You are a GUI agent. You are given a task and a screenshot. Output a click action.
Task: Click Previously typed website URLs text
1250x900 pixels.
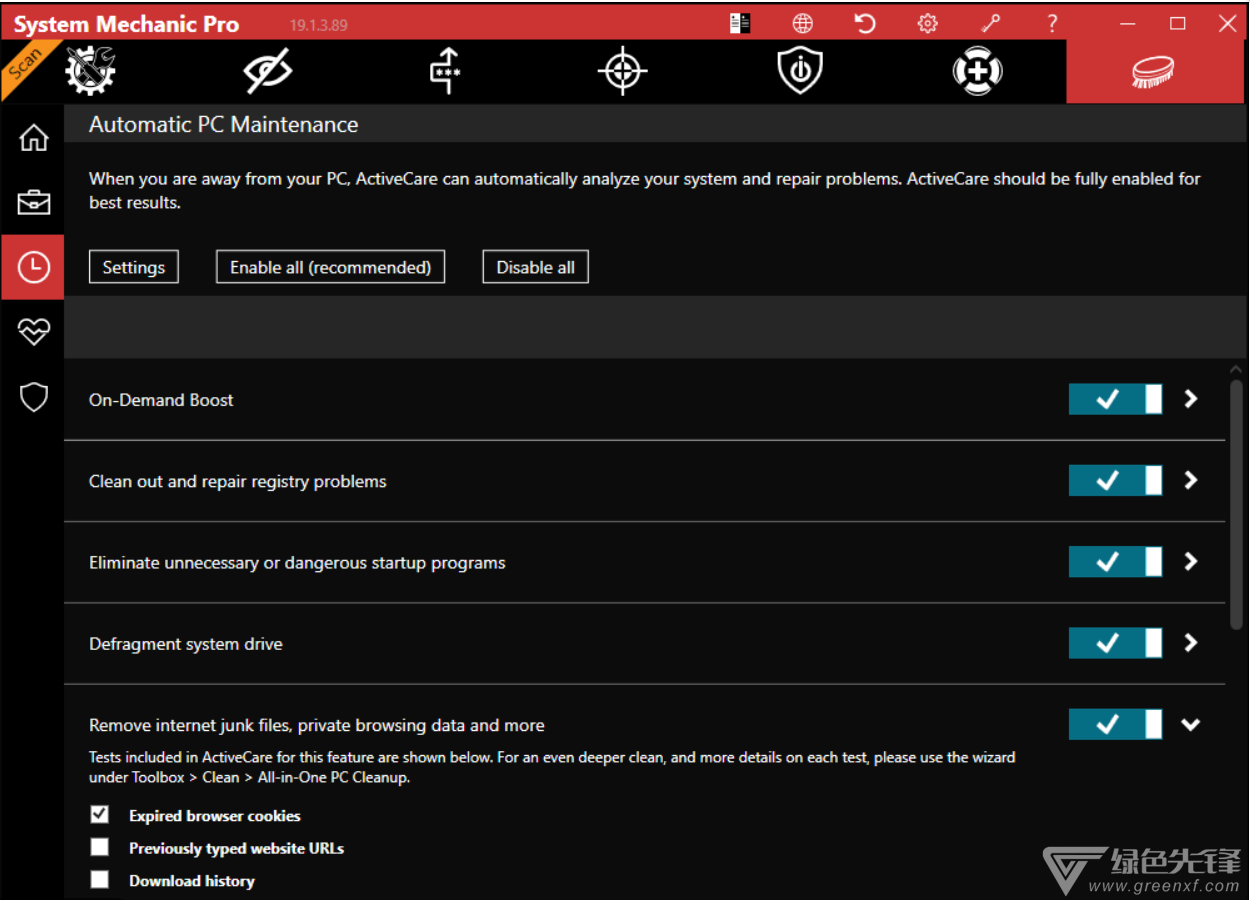point(236,848)
